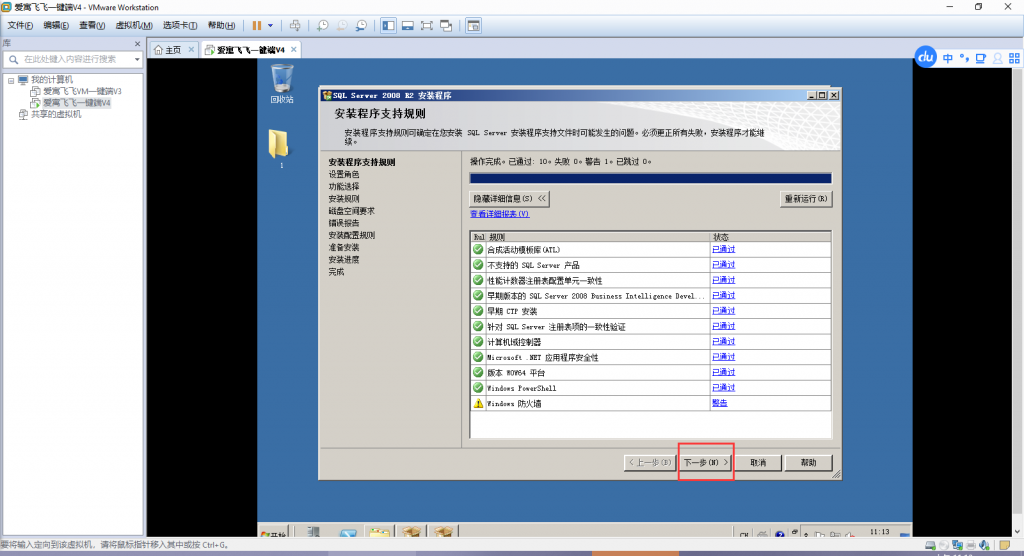The image size is (1024, 556).
Task: Click the 状态 column header
Action: (771, 237)
